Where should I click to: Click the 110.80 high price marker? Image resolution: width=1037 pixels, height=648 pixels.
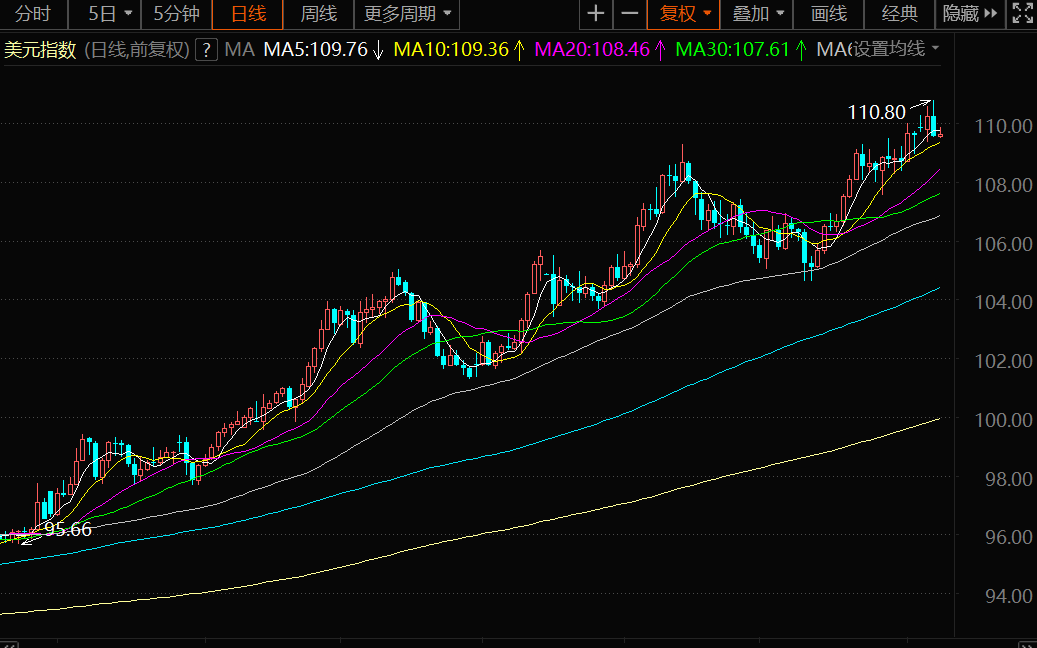click(876, 113)
